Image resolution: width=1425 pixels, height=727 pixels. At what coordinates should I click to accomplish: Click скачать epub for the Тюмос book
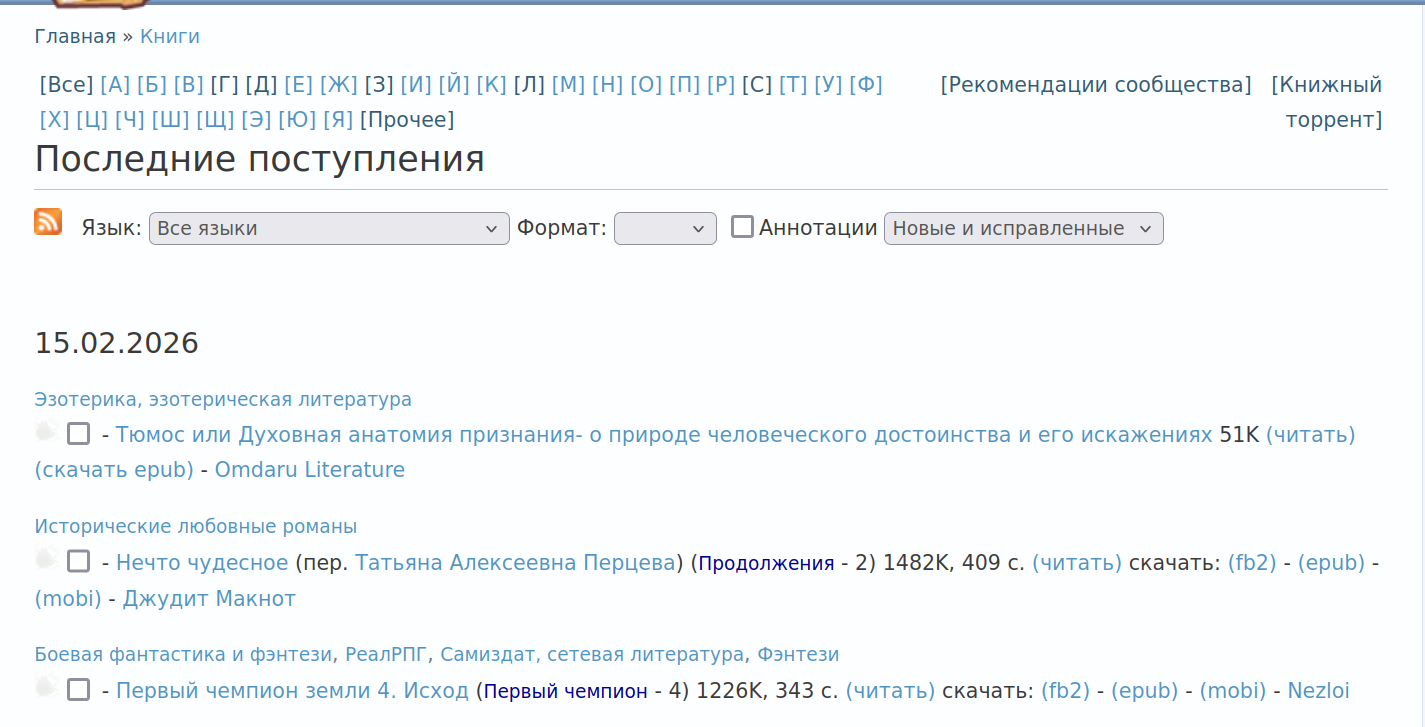114,470
